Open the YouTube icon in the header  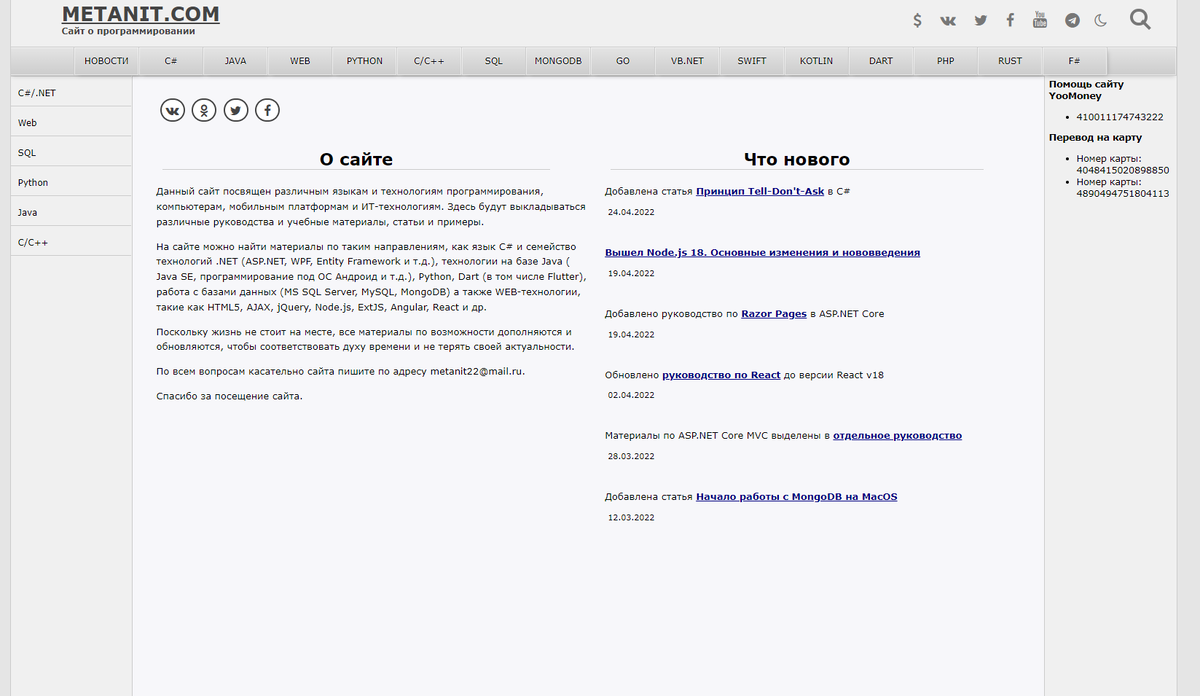click(1040, 19)
